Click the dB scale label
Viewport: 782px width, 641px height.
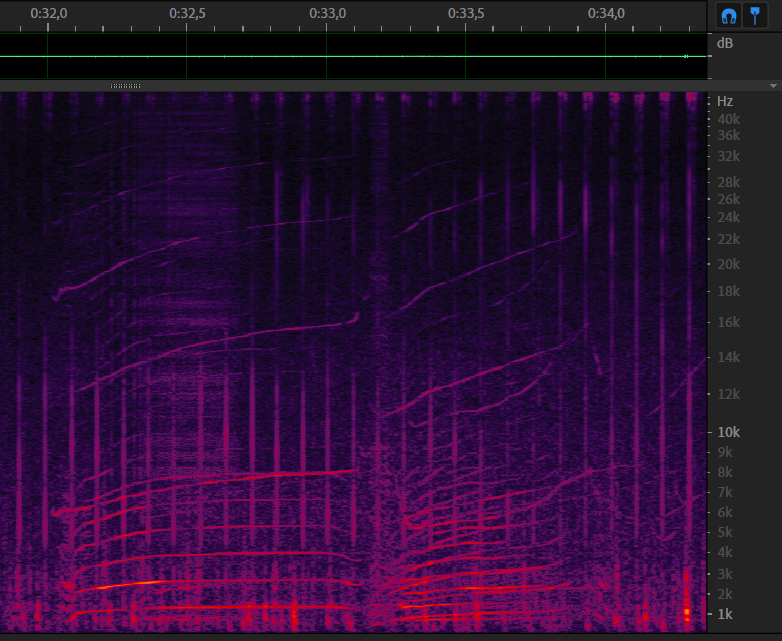coord(725,43)
